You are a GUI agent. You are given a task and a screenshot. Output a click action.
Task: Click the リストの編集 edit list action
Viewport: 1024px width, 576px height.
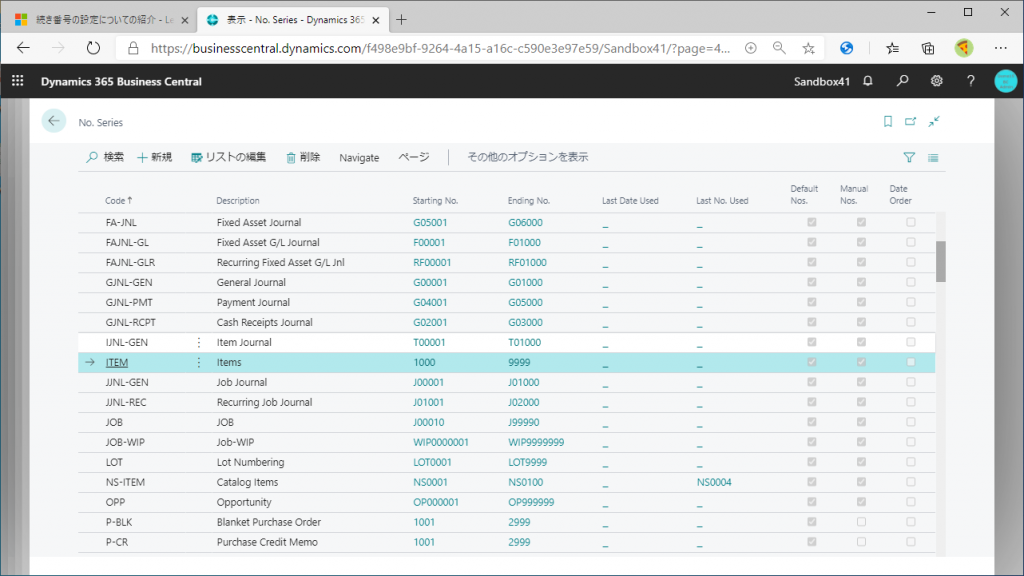tap(229, 157)
